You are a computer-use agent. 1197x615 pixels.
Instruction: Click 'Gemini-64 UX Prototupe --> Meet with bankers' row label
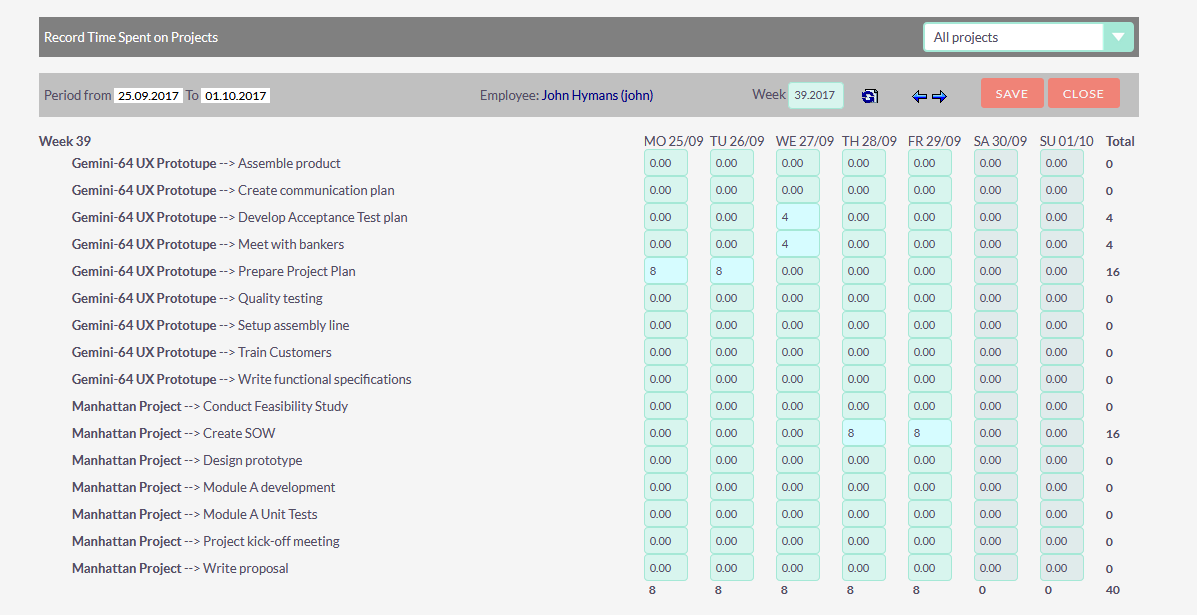pos(208,244)
